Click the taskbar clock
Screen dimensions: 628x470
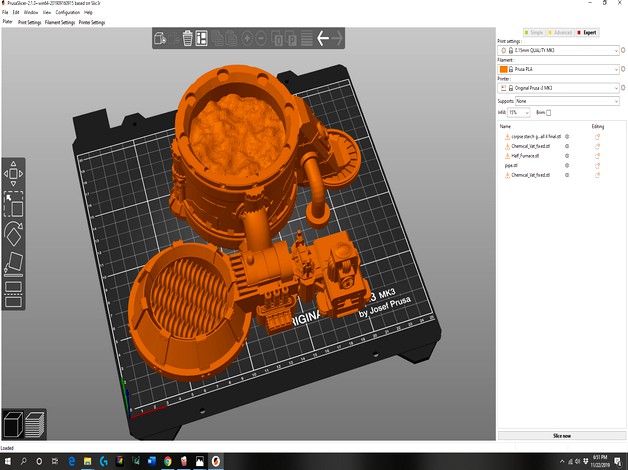coord(600,461)
